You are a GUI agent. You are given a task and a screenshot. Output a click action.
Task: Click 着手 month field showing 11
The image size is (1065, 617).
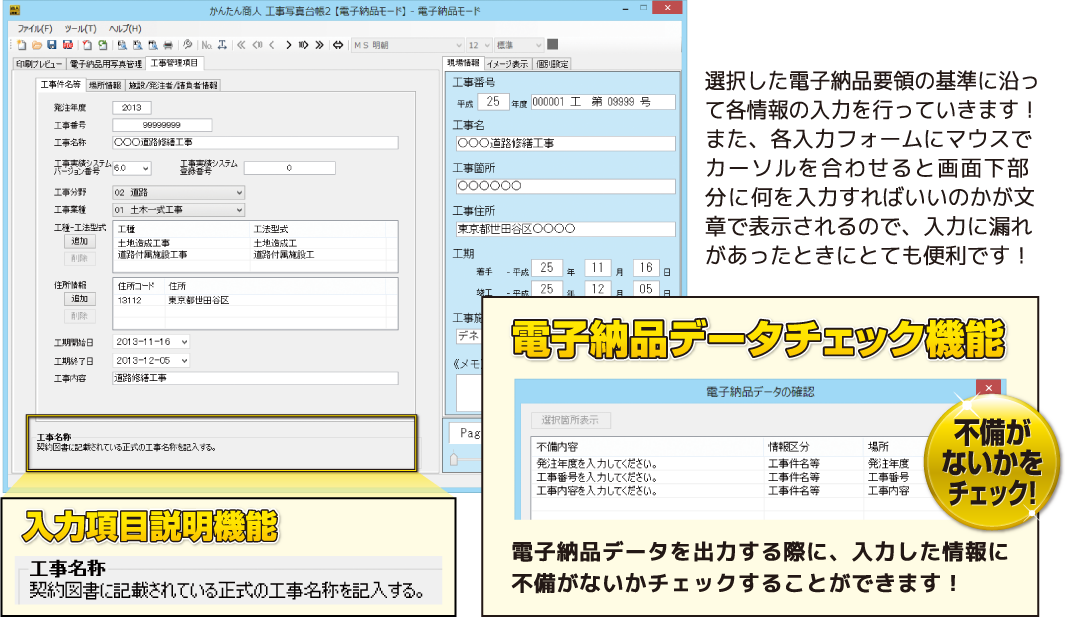coord(597,268)
